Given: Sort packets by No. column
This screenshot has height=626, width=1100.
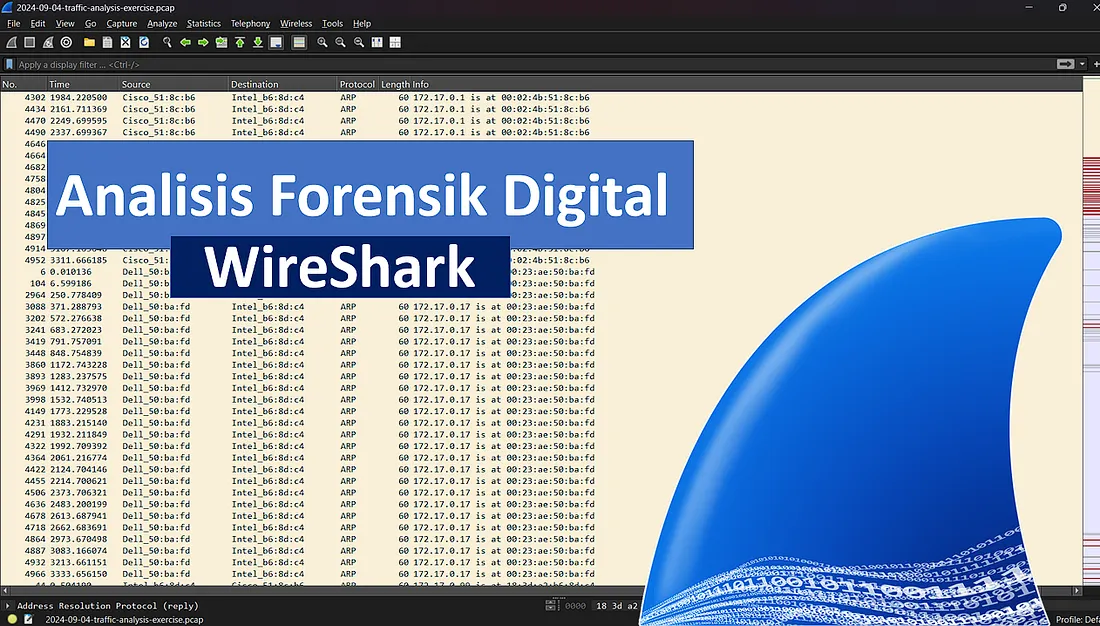Looking at the screenshot, I should pos(23,84).
